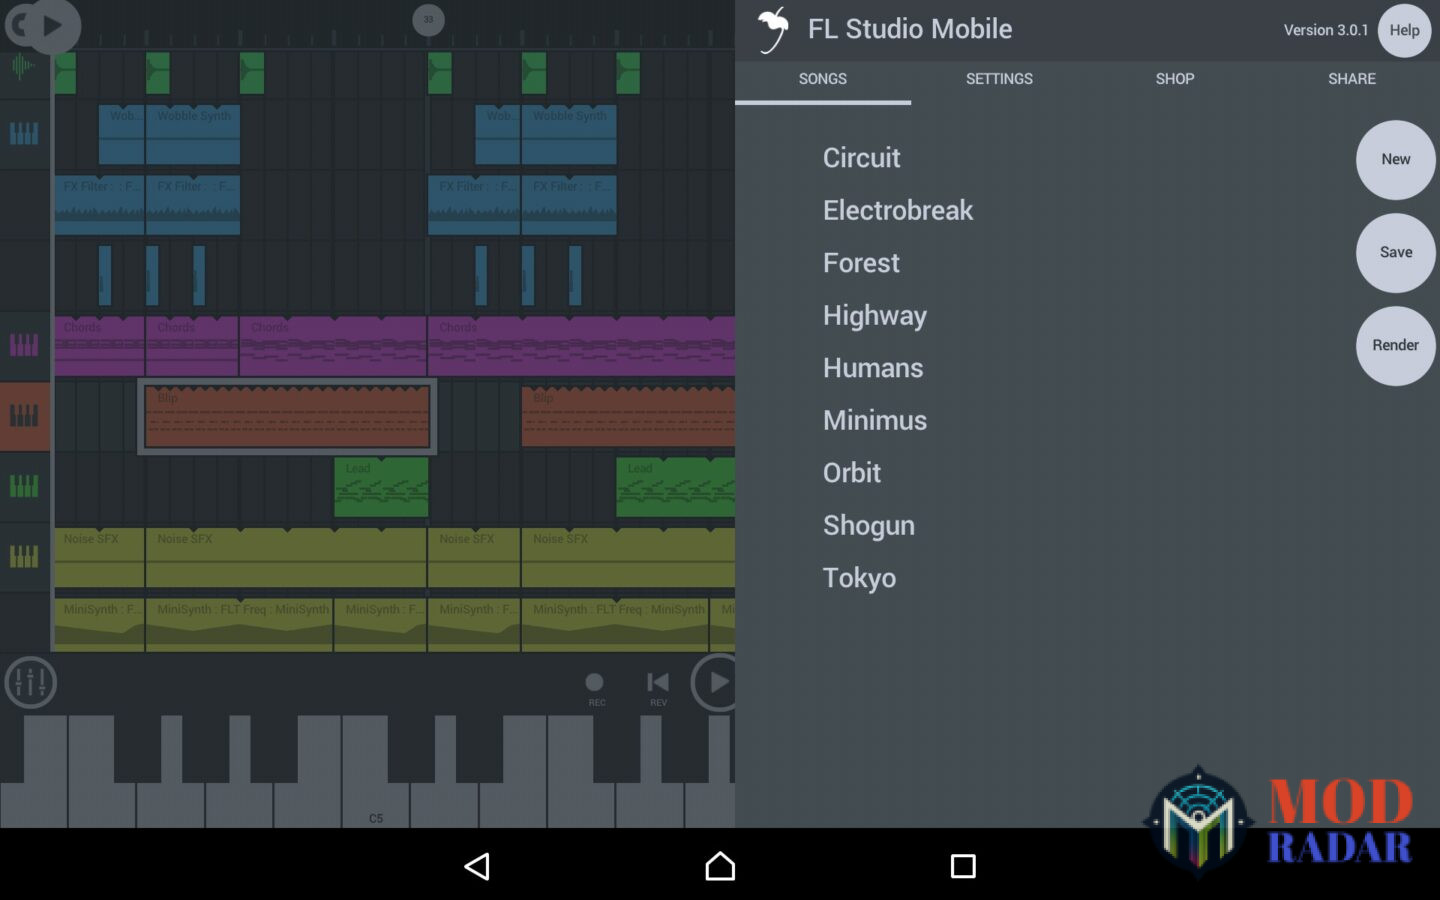Open the Humans song
The height and width of the screenshot is (900, 1440).
pyautogui.click(x=873, y=368)
